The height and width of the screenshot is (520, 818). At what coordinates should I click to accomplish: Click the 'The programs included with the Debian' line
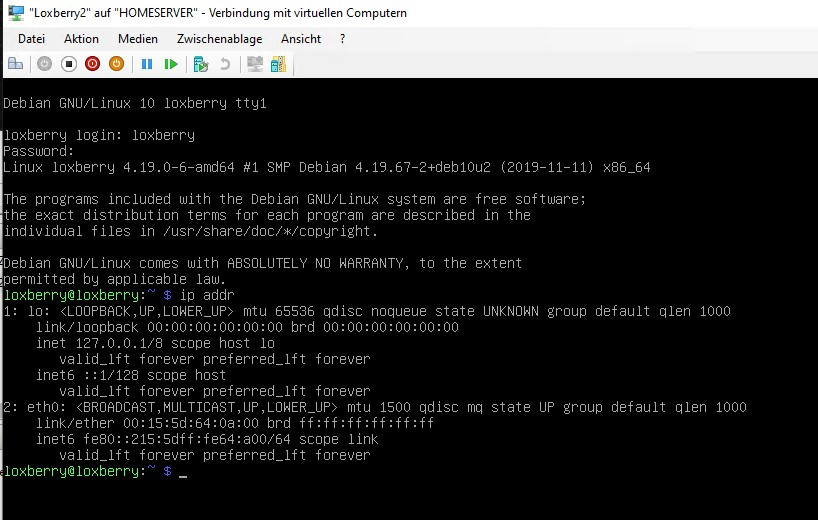point(295,199)
